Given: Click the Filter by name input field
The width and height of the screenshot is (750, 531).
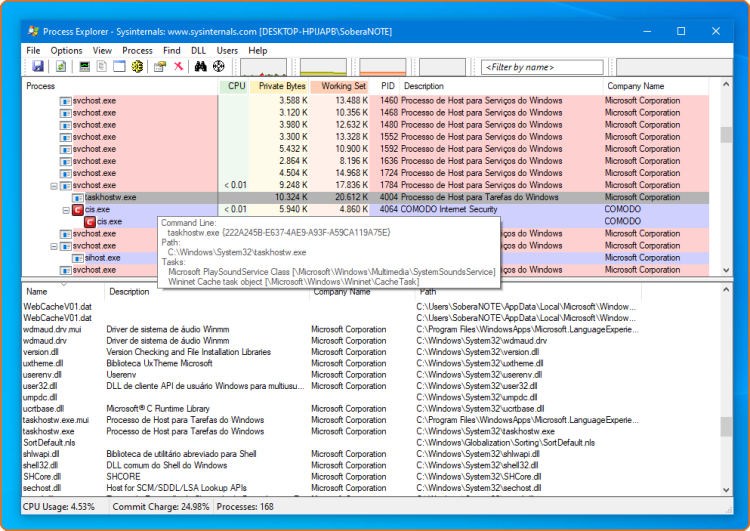Looking at the screenshot, I should pyautogui.click(x=542, y=67).
